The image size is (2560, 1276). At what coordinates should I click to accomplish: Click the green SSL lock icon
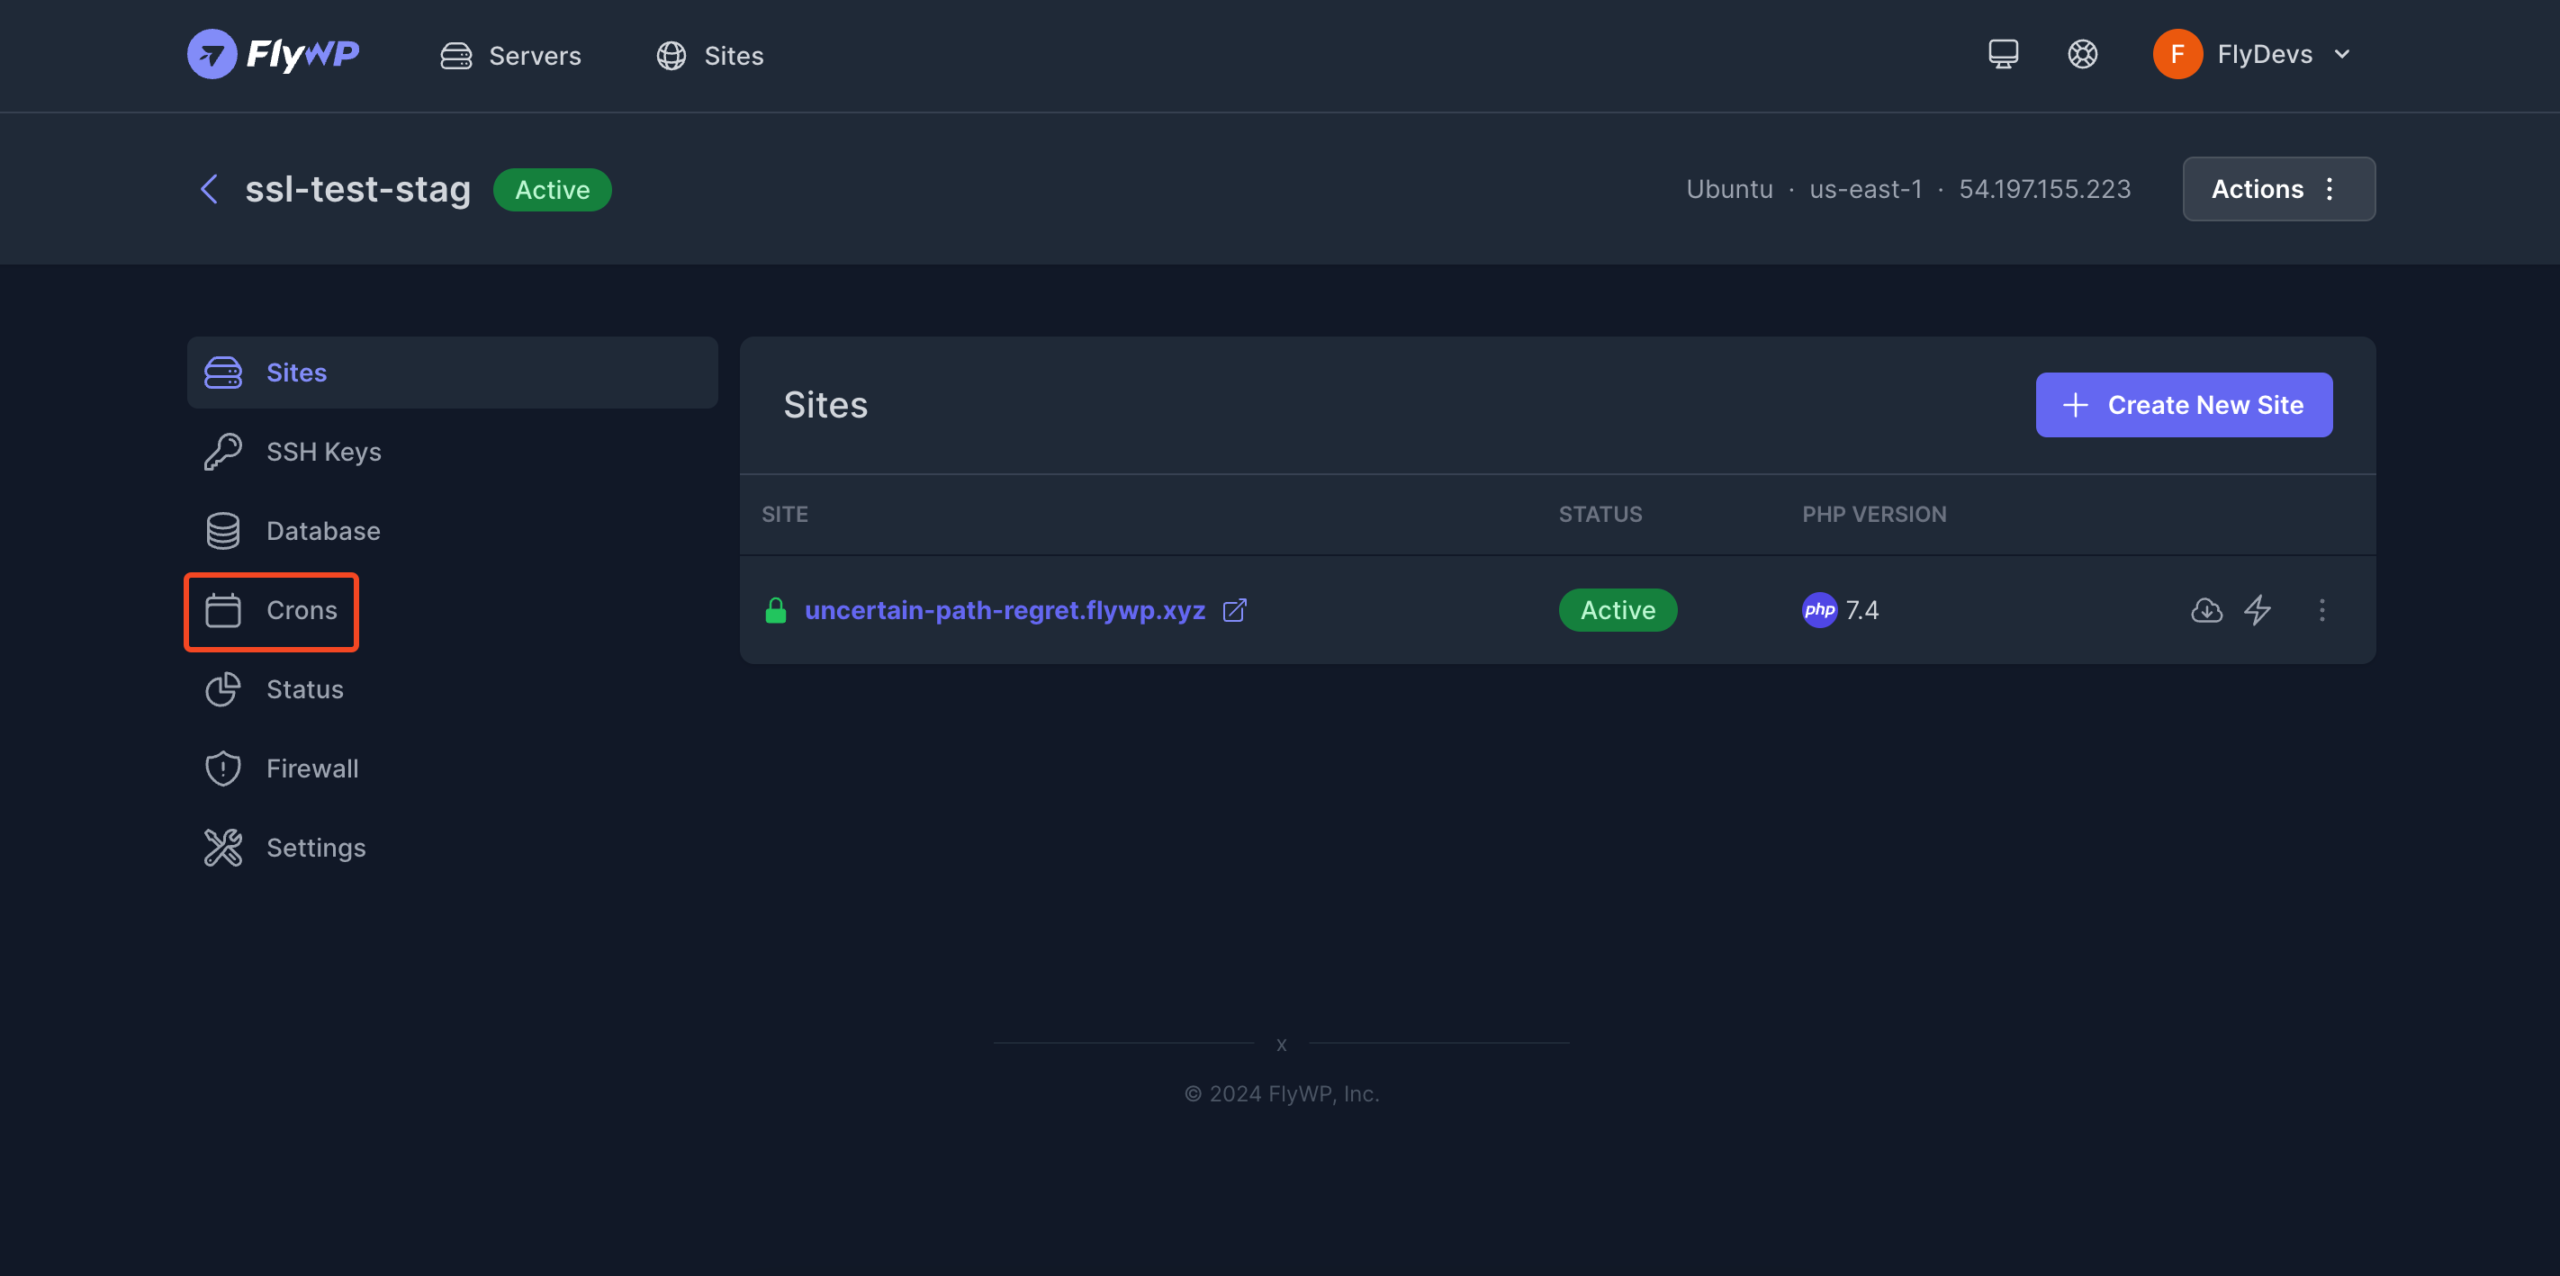[x=775, y=610]
